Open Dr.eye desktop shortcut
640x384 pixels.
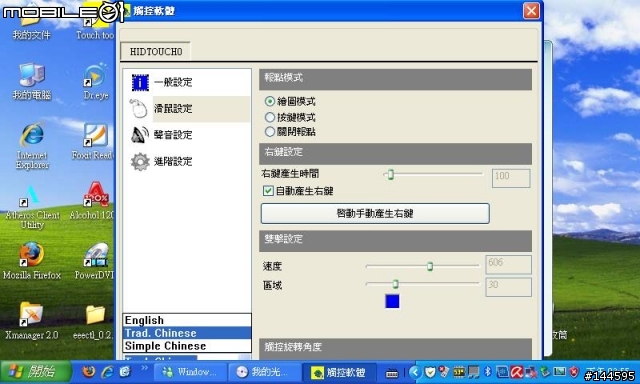pos(96,81)
